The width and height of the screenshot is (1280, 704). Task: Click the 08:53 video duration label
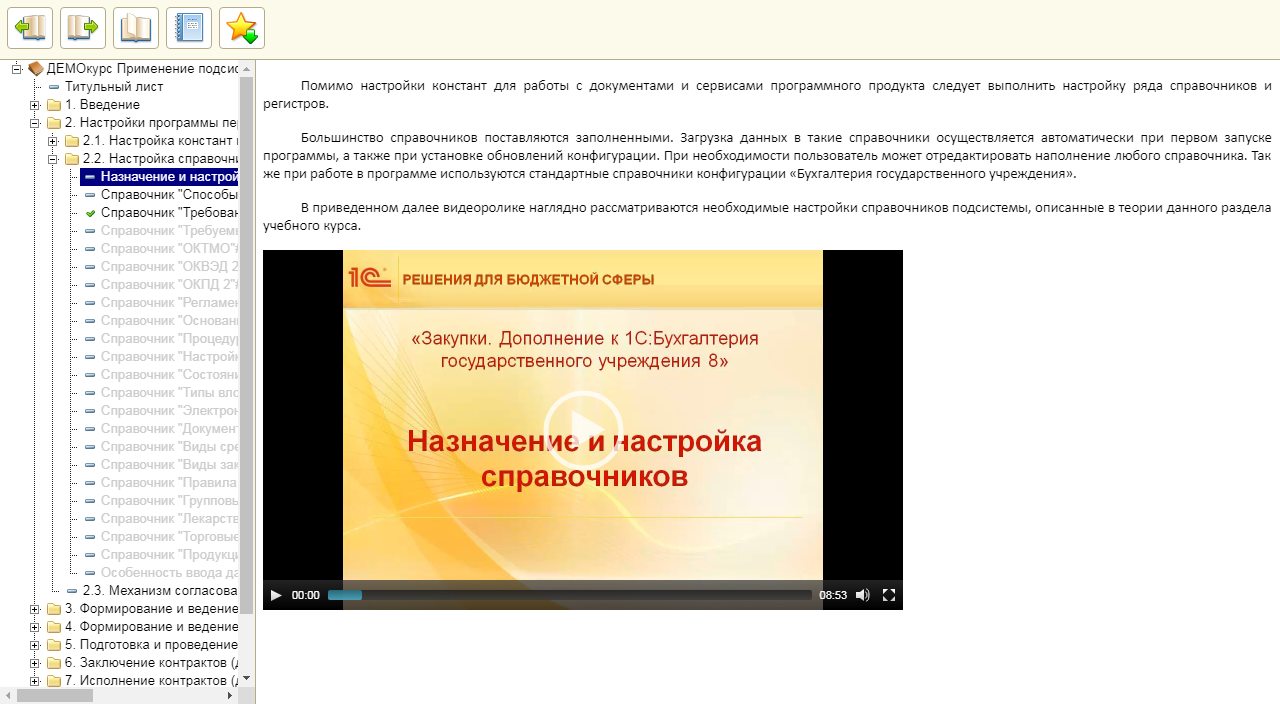[x=833, y=595]
